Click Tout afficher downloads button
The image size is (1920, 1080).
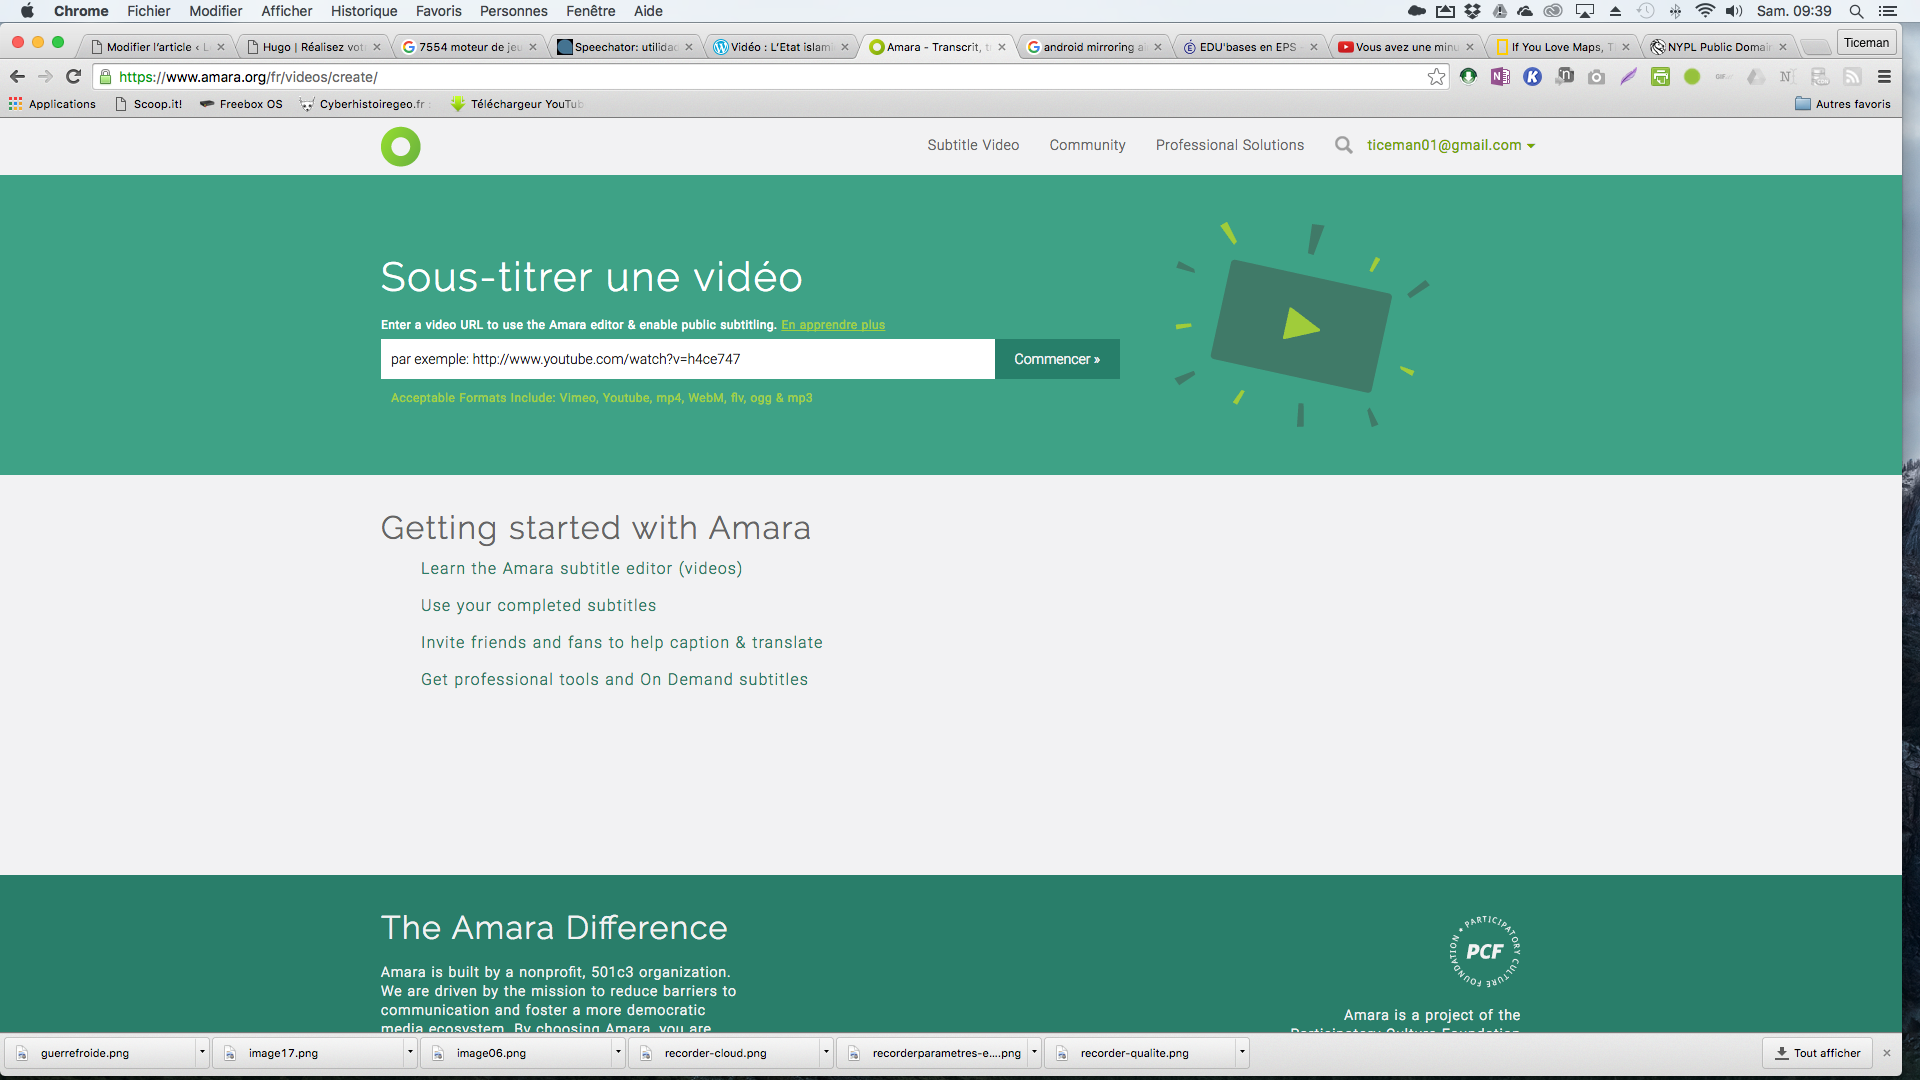click(x=1818, y=1053)
